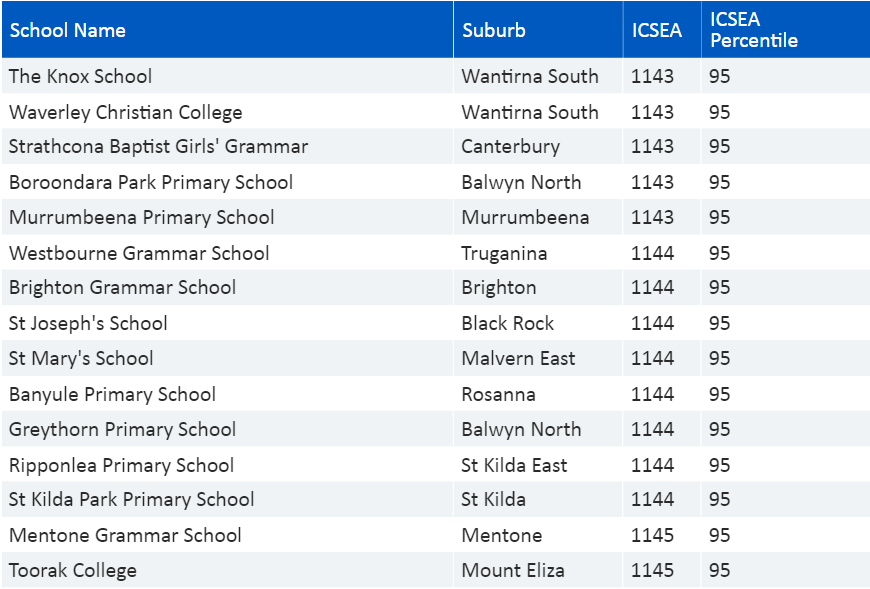Click the St Kilda East suburb cell

(x=538, y=464)
